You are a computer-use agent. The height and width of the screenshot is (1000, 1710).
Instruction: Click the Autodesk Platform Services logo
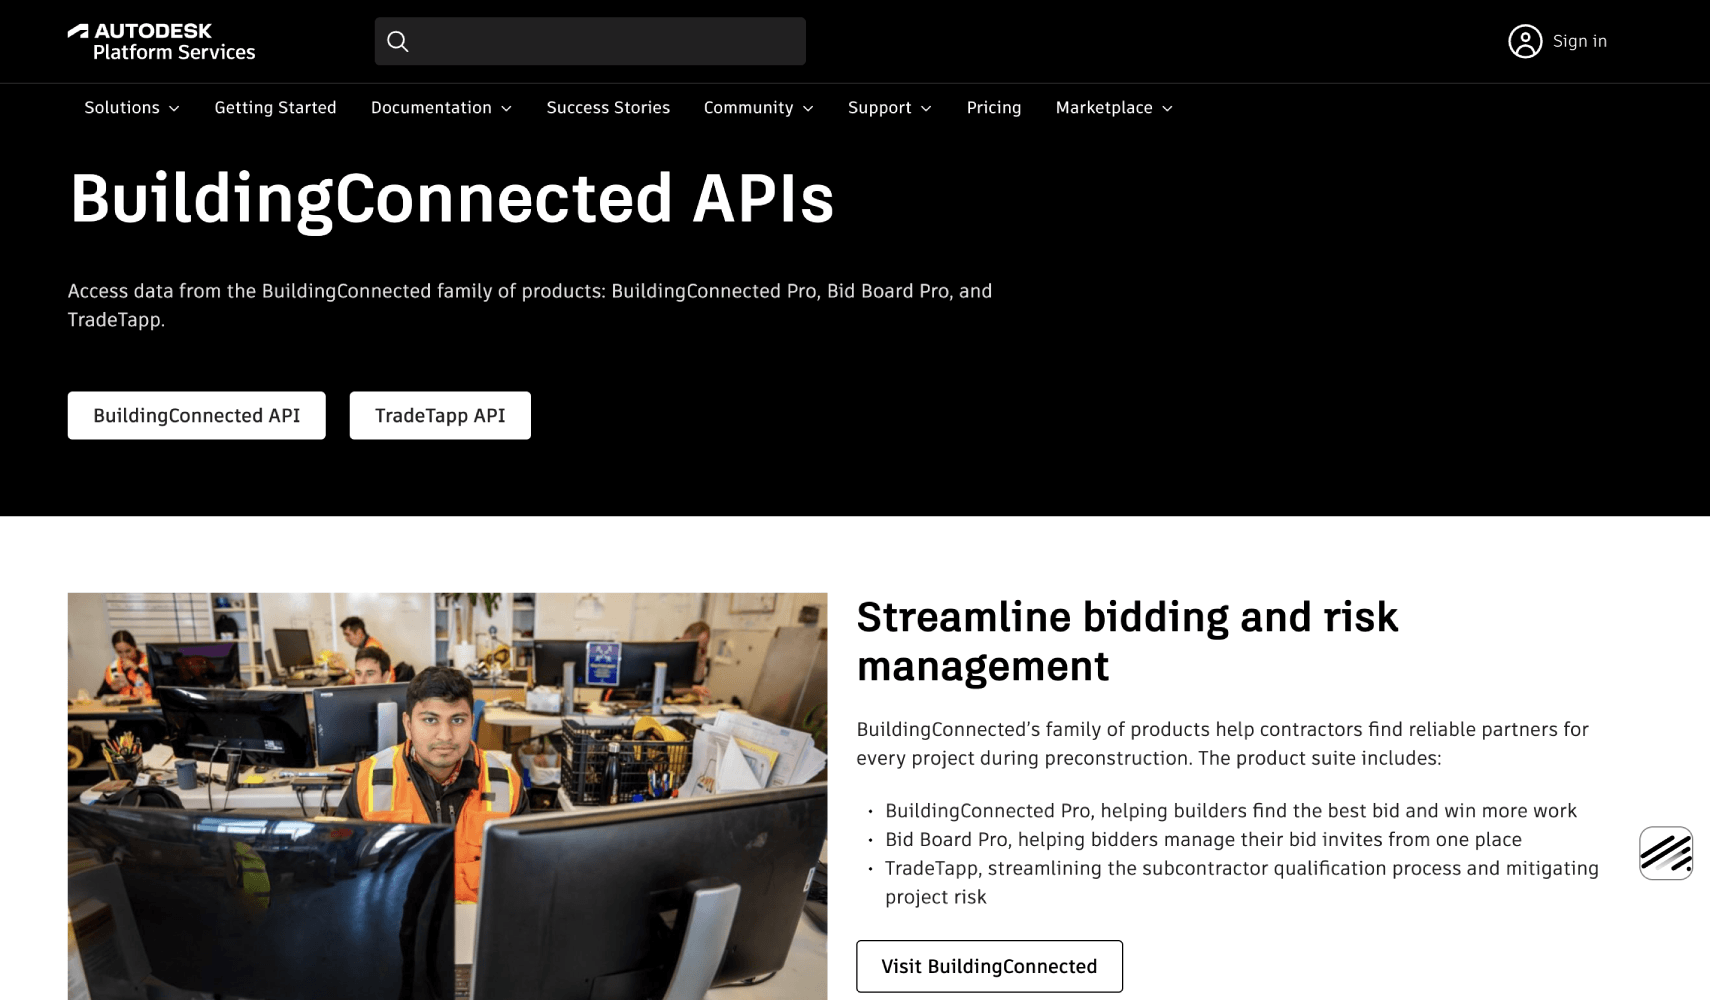[161, 41]
